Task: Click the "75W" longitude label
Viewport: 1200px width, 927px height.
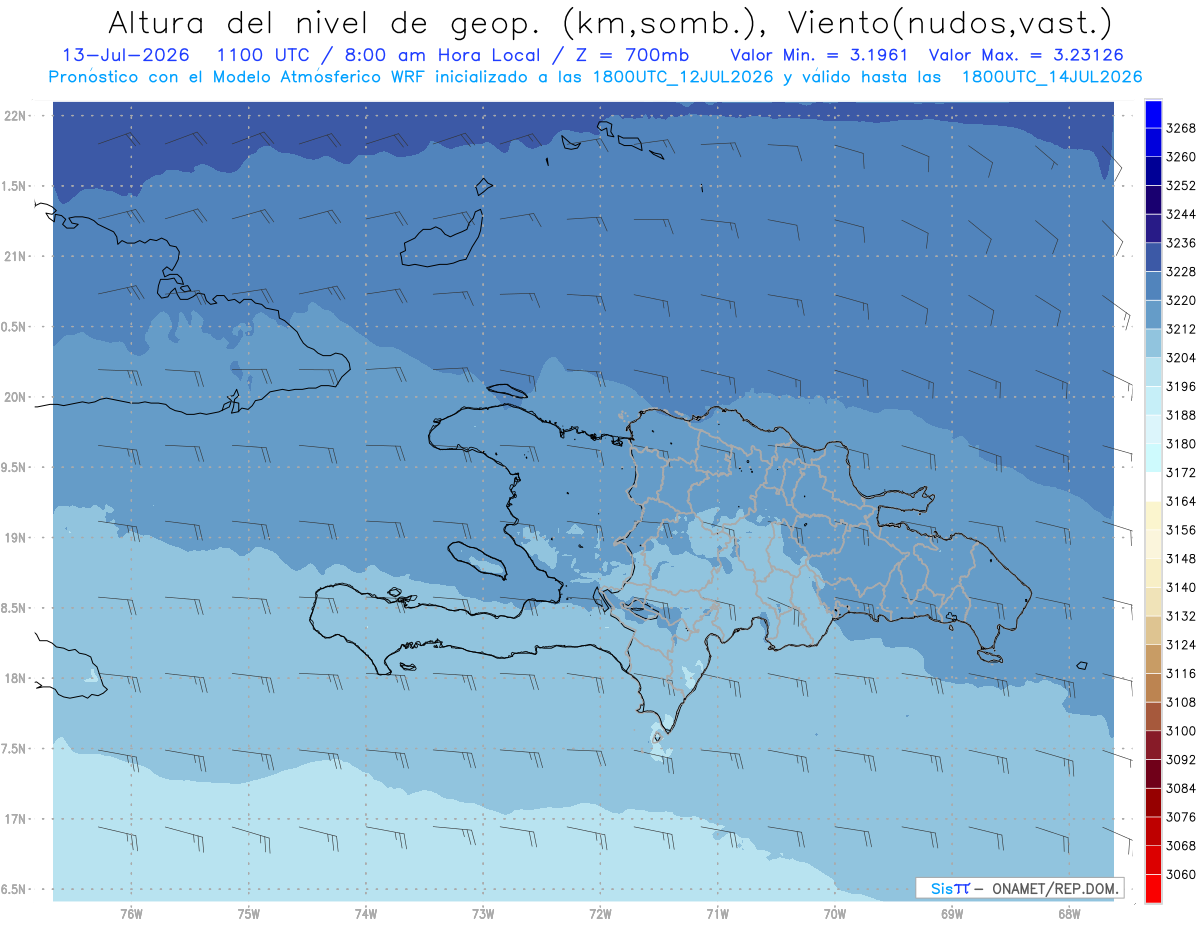Action: (x=249, y=913)
